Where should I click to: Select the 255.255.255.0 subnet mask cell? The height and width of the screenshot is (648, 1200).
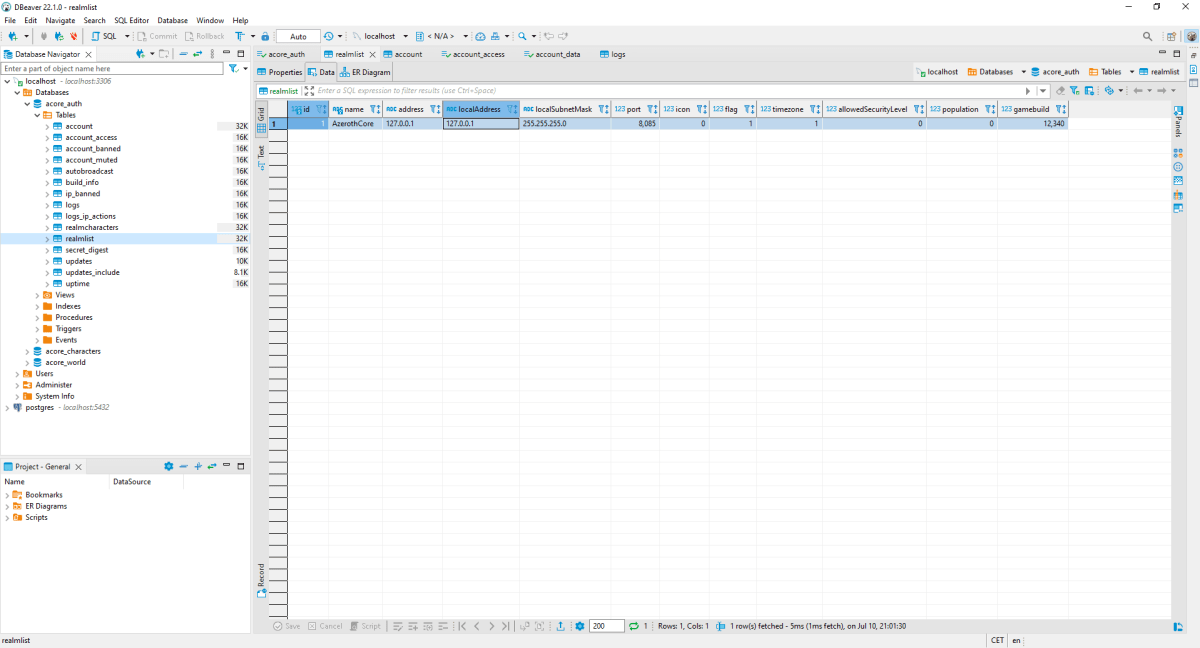pos(566,124)
